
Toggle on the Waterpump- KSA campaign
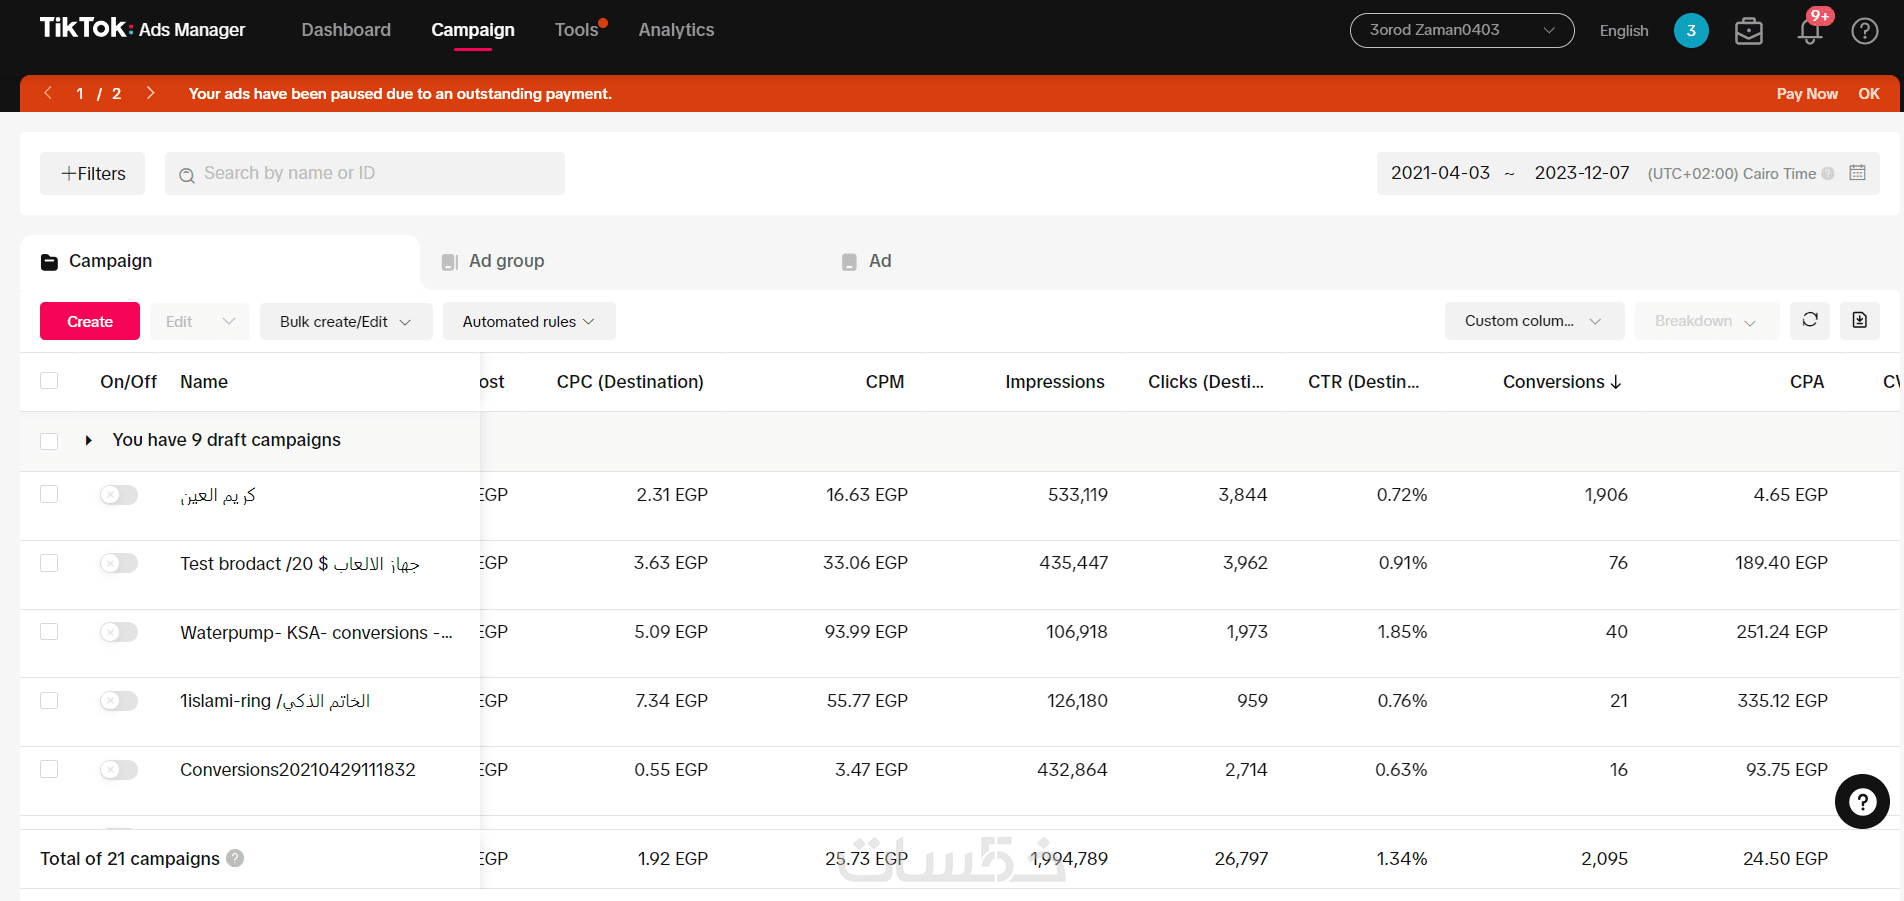tap(119, 632)
